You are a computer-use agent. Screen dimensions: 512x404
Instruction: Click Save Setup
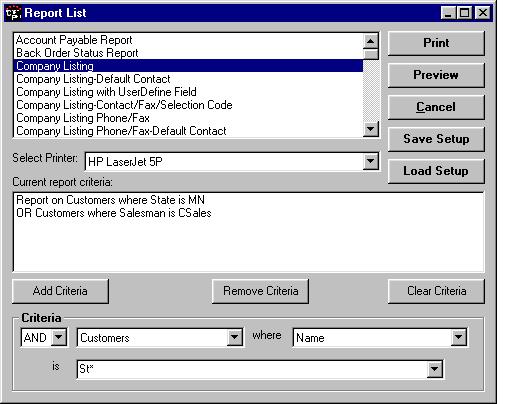click(436, 139)
